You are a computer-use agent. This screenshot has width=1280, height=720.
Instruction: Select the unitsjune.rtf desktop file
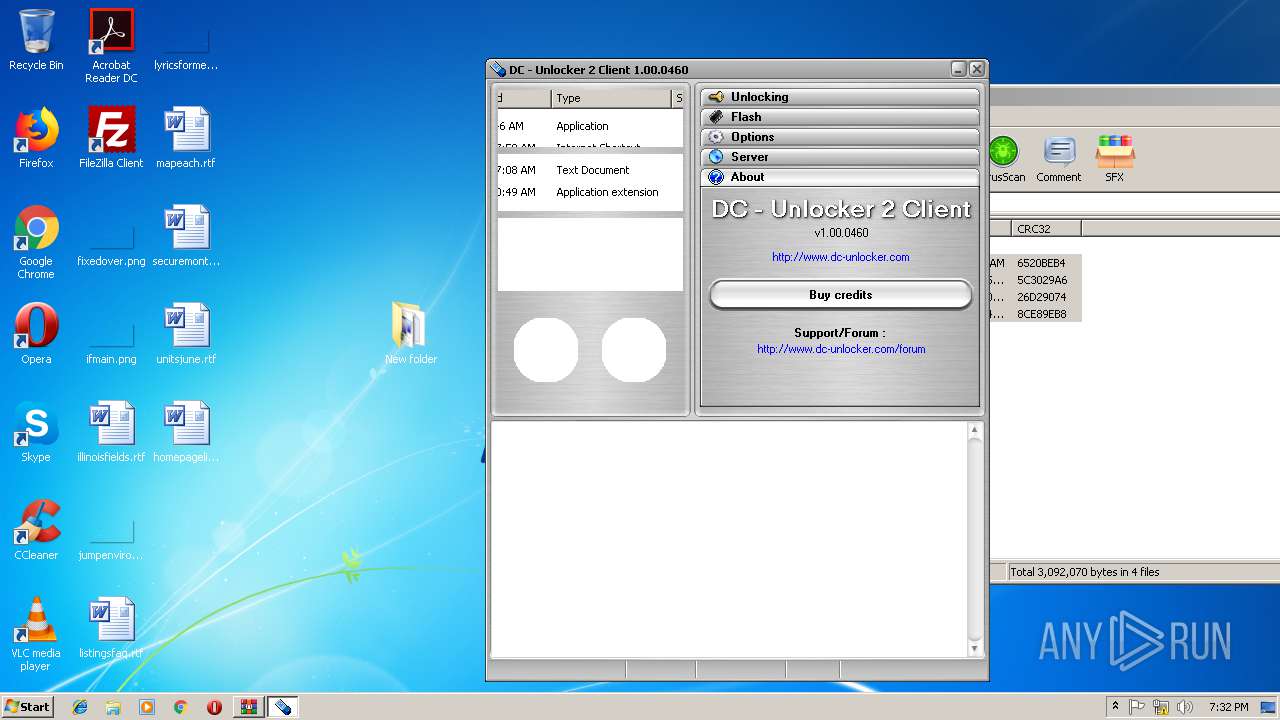(x=186, y=334)
